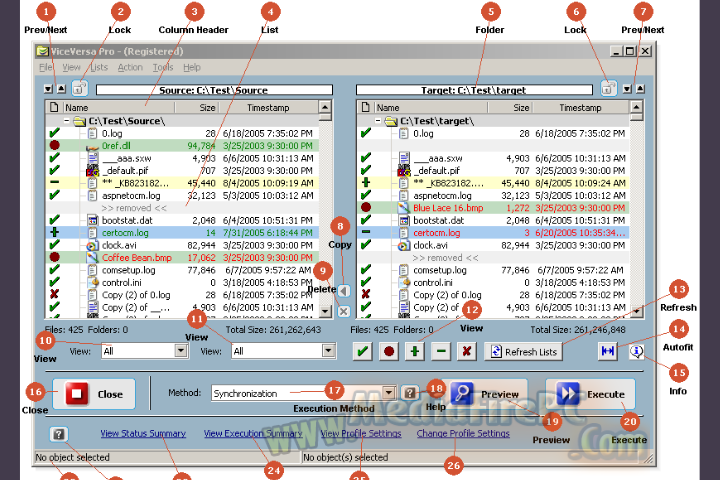Click source _default.pif file icon
The width and height of the screenshot is (720, 480).
[92, 171]
